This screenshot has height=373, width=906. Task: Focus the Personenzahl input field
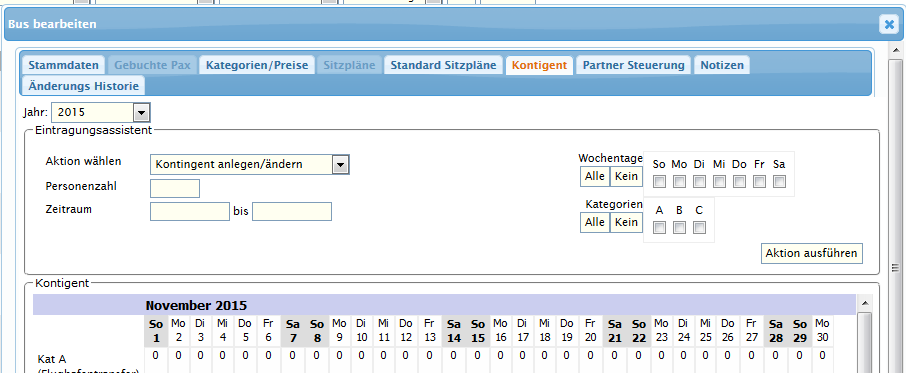(175, 188)
